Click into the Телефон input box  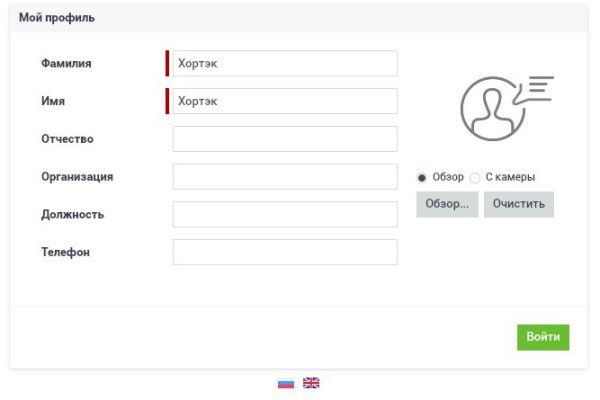[x=285, y=252]
